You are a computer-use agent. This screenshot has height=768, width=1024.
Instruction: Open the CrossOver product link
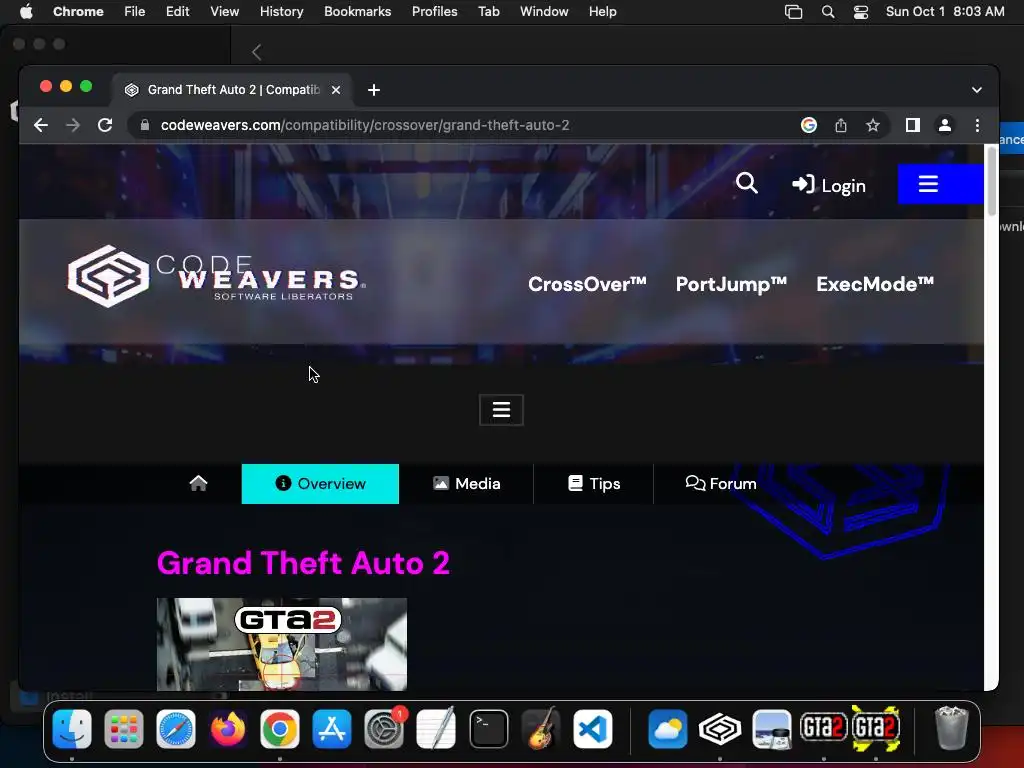click(587, 284)
